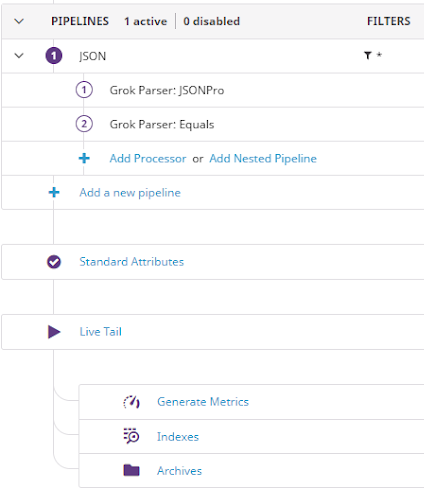
Task: Collapse the JSON pipeline chevron
Action: point(19,55)
